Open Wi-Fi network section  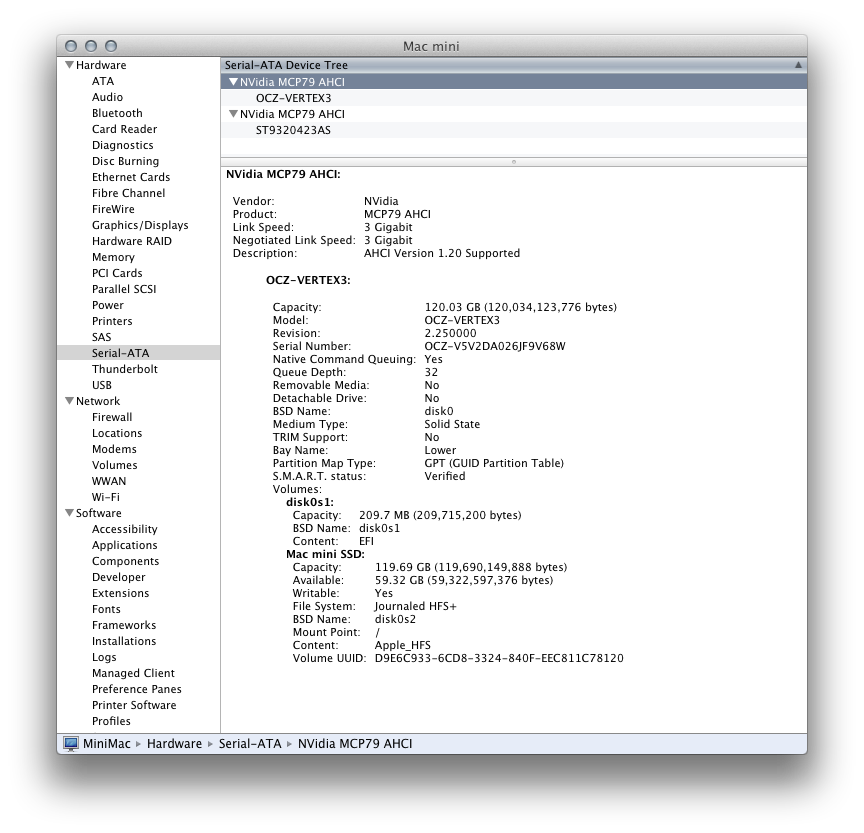pos(106,497)
